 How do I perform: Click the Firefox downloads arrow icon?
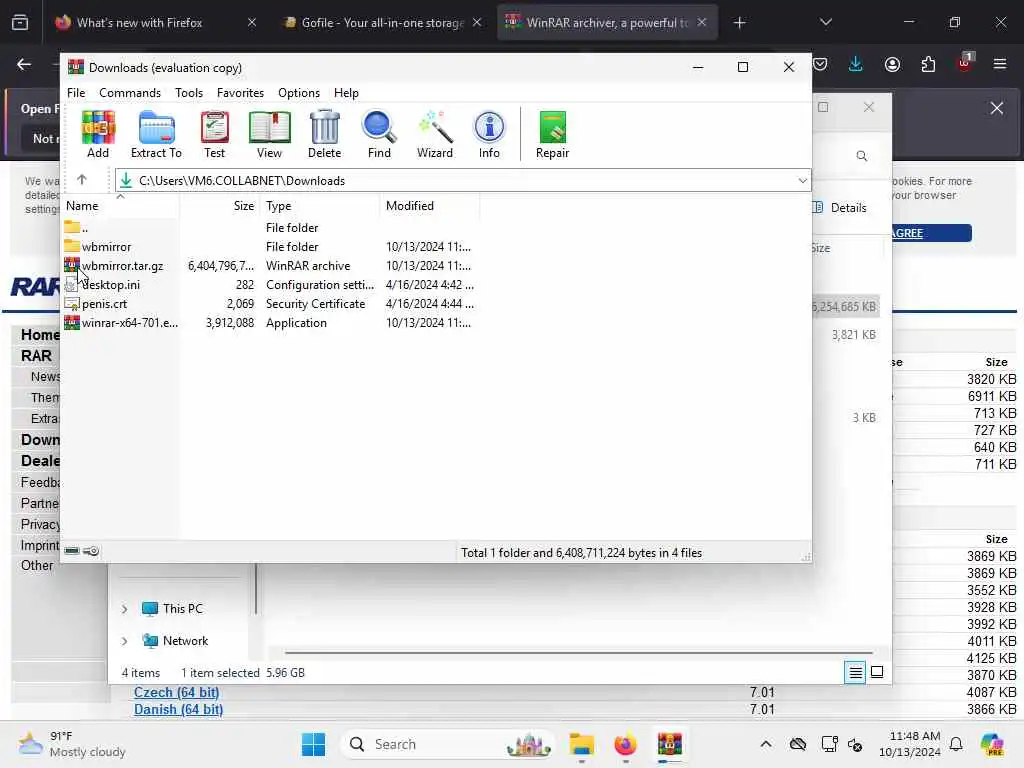point(856,64)
